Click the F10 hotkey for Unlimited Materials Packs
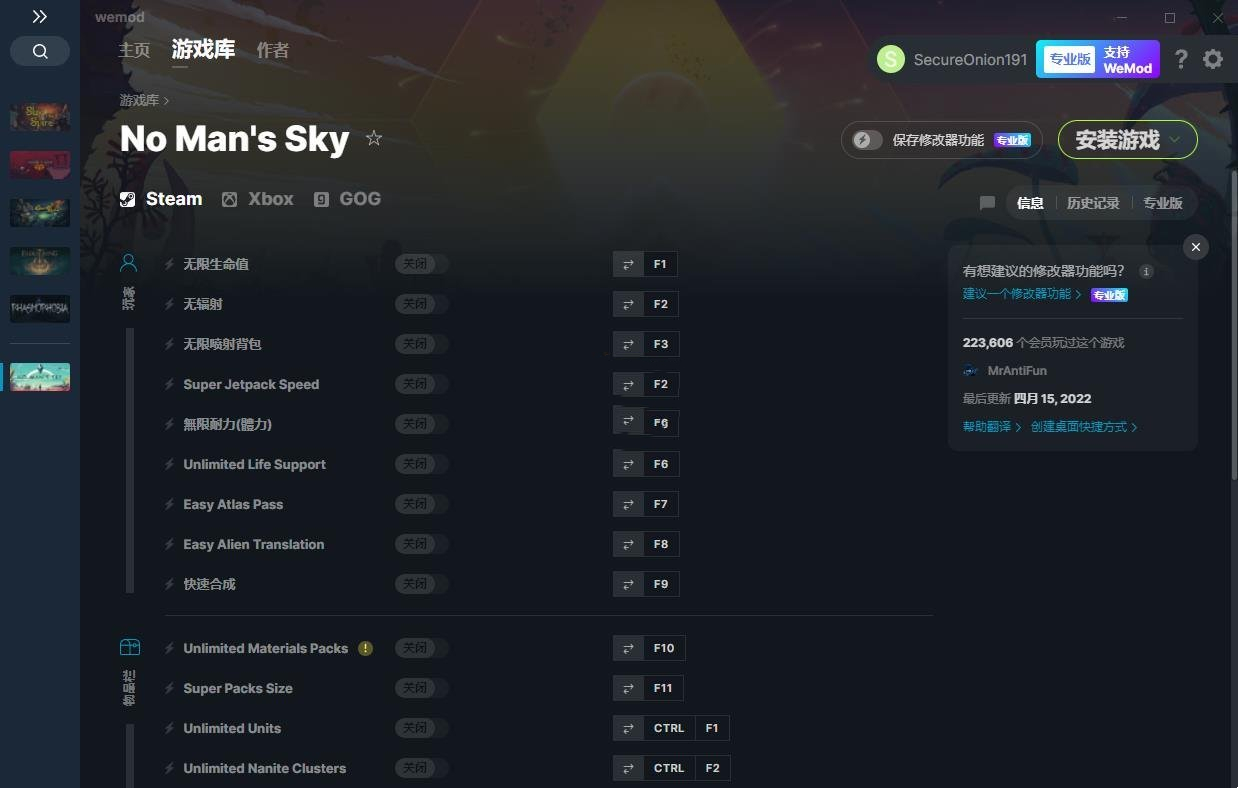The height and width of the screenshot is (788, 1238). pos(664,648)
